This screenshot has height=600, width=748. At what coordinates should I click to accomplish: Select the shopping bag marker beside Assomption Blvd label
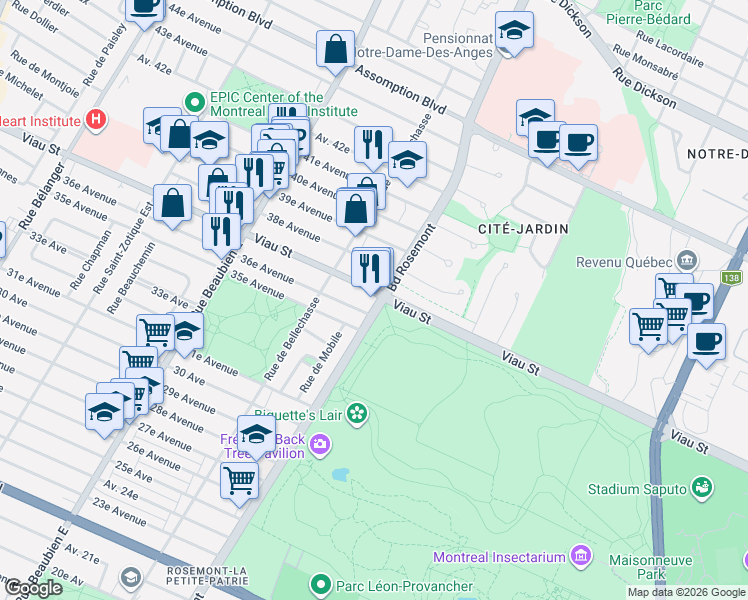(x=335, y=50)
